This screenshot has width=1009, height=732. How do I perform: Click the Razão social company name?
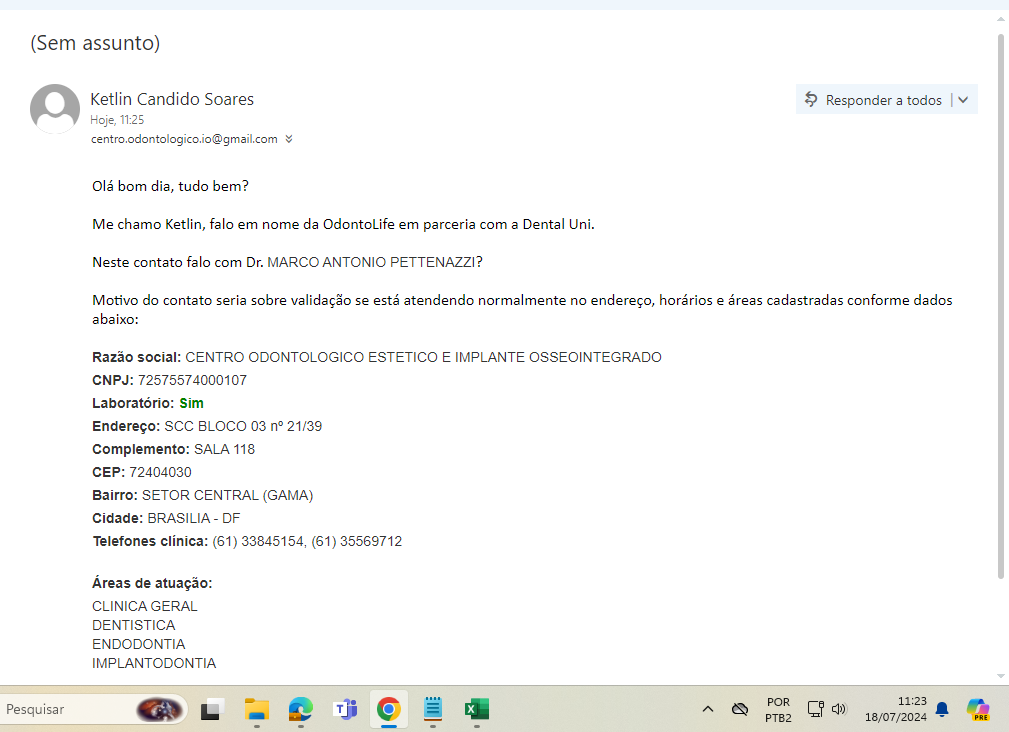click(423, 358)
